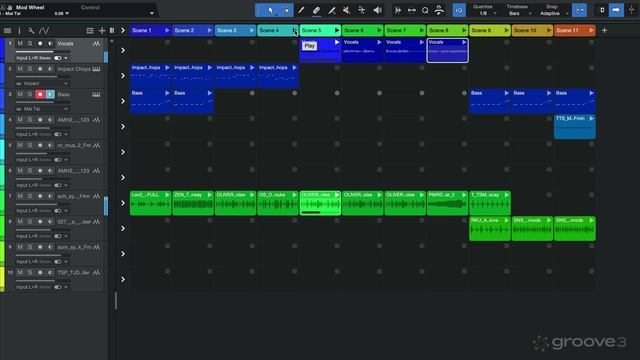Open the toolbar icon right of the zoom tool
This screenshot has height=360, width=640.
439,10
